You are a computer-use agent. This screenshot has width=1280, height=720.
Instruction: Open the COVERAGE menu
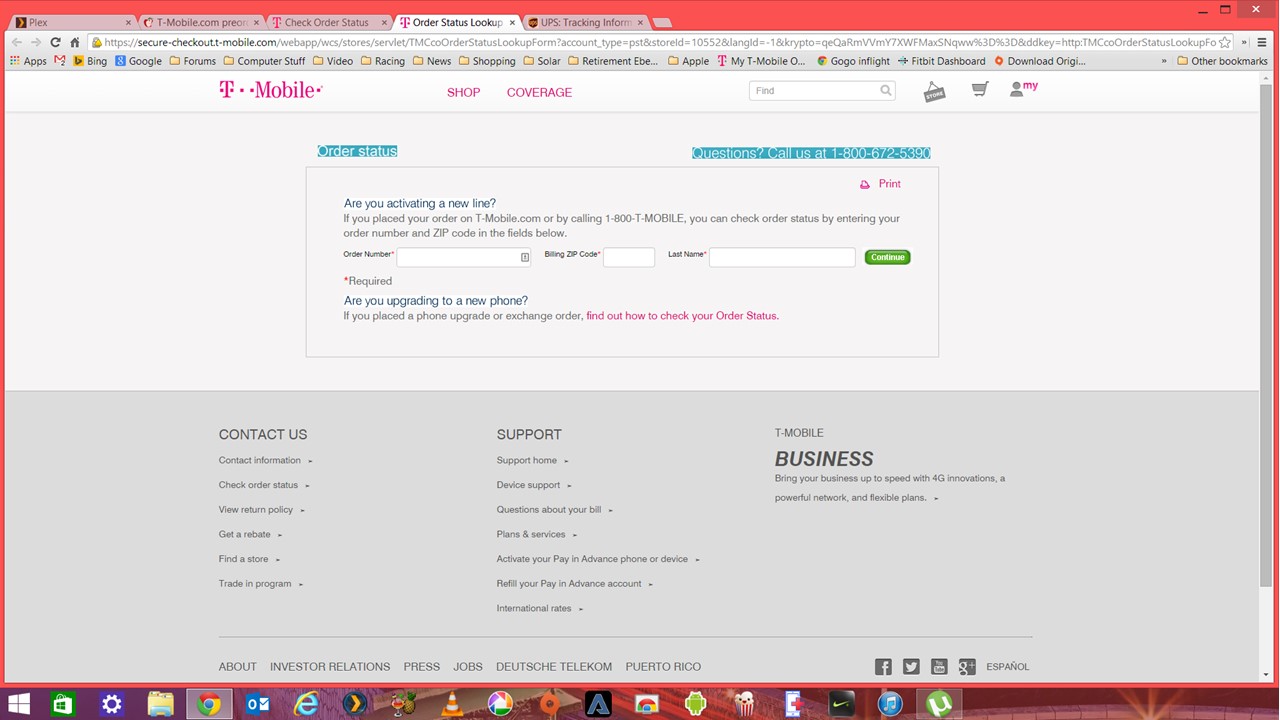coord(539,92)
